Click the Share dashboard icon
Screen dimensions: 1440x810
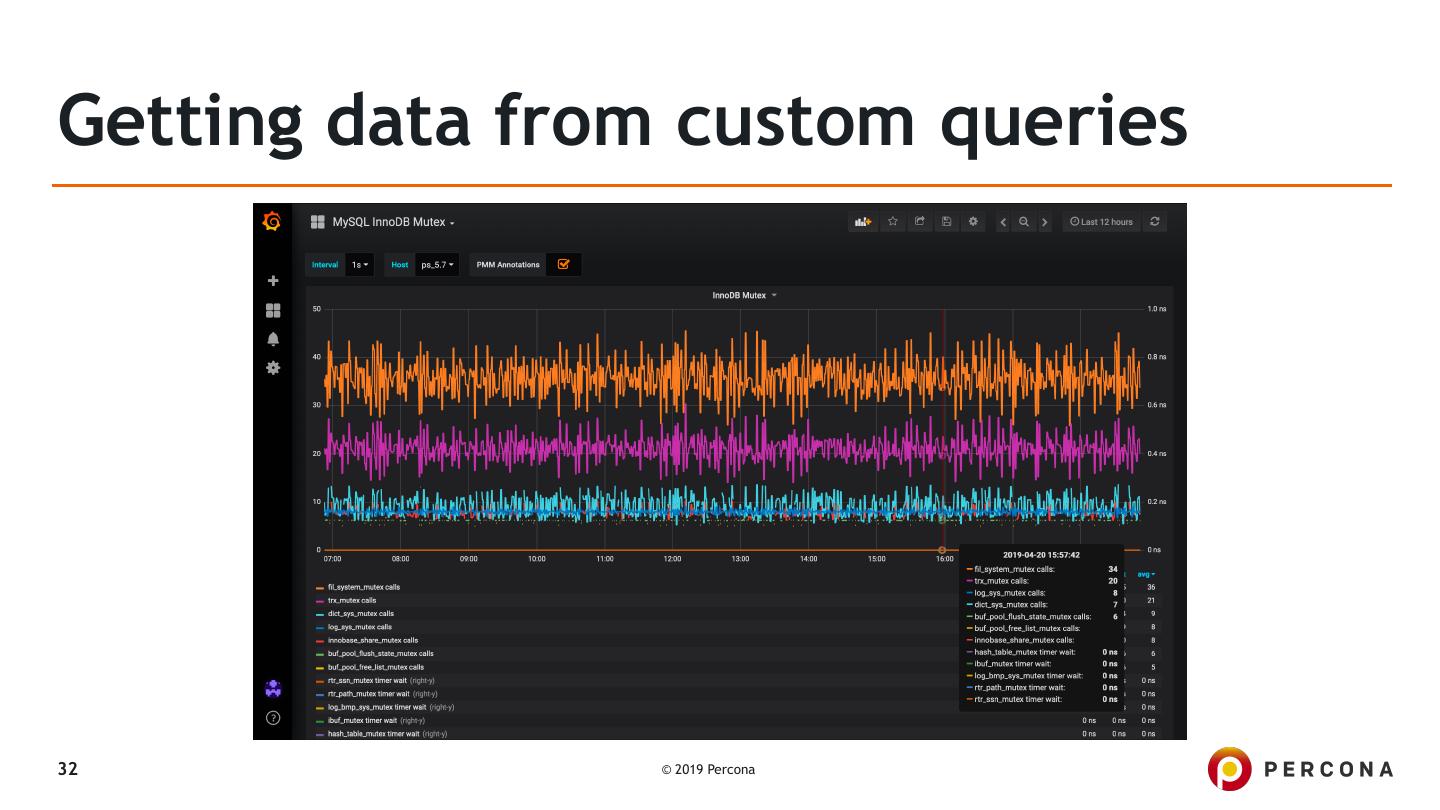[918, 222]
